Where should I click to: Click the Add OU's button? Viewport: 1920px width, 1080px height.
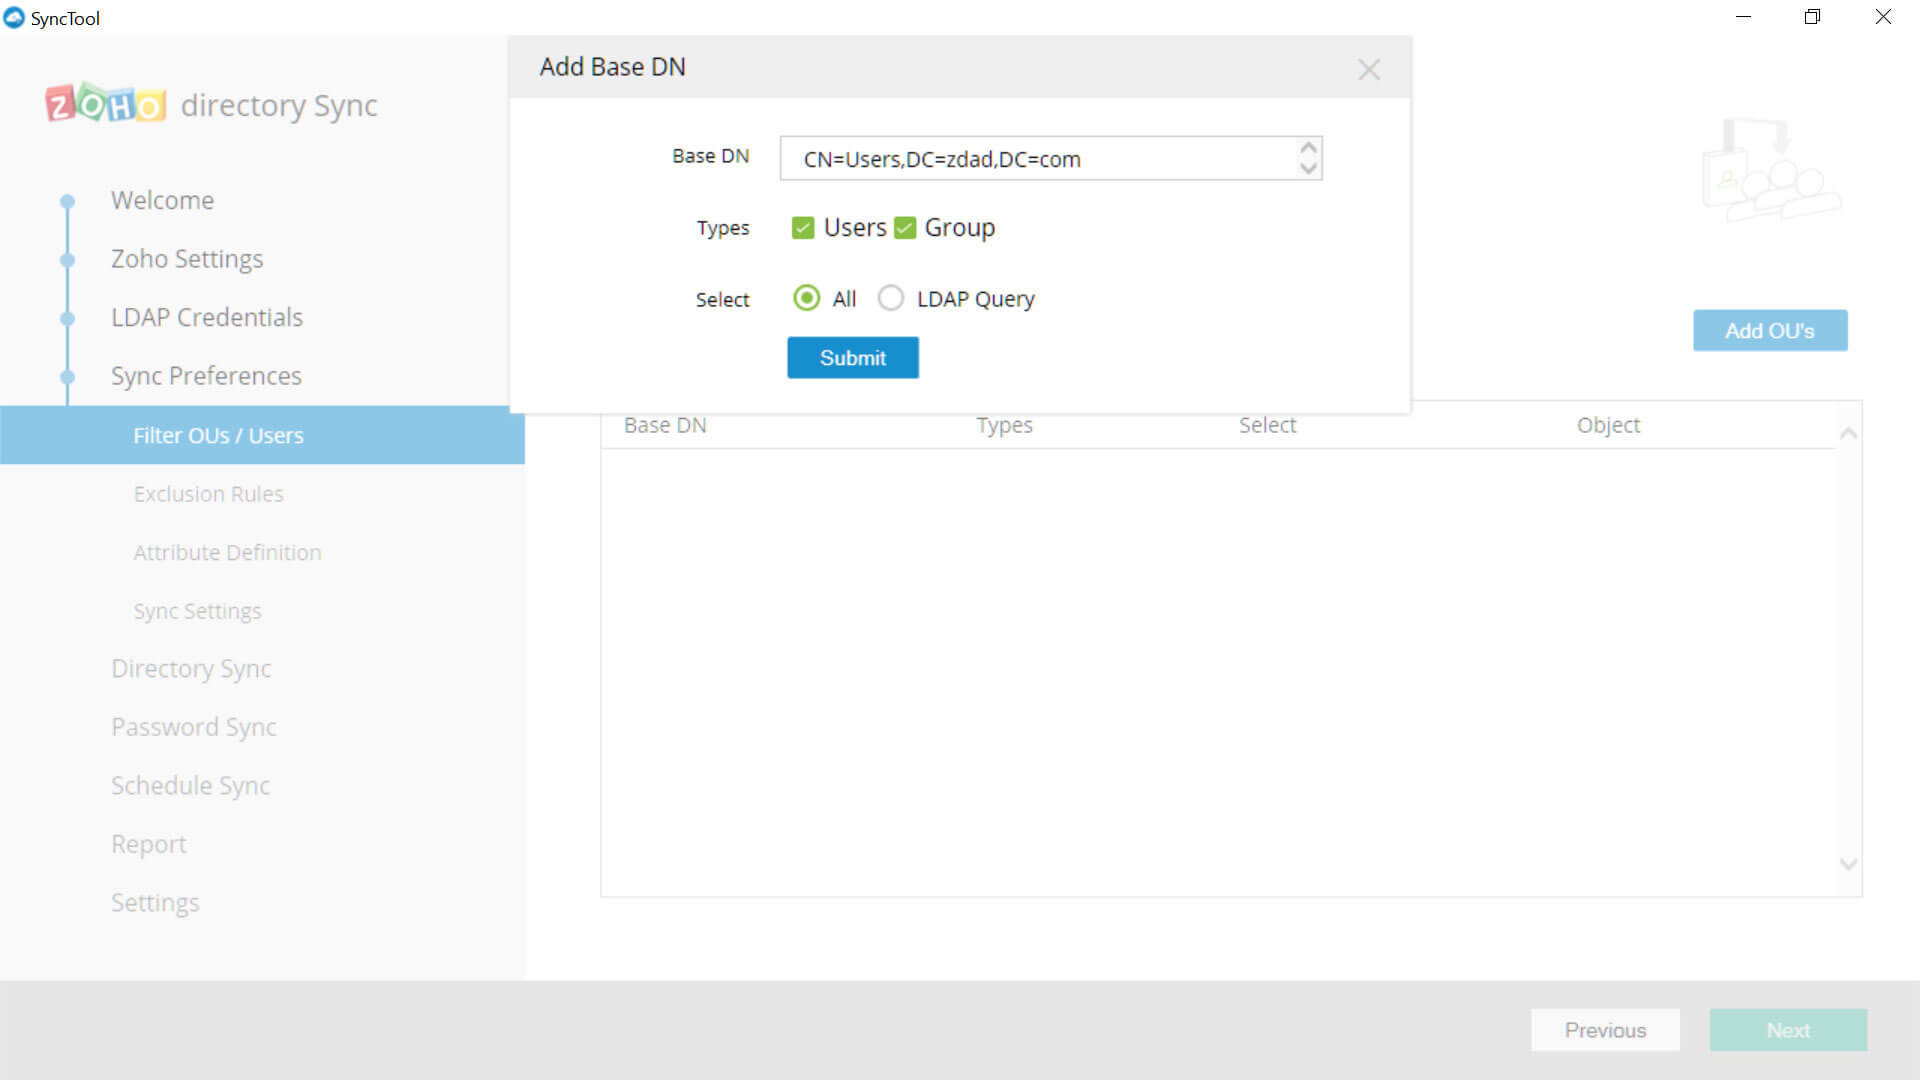[x=1769, y=331]
